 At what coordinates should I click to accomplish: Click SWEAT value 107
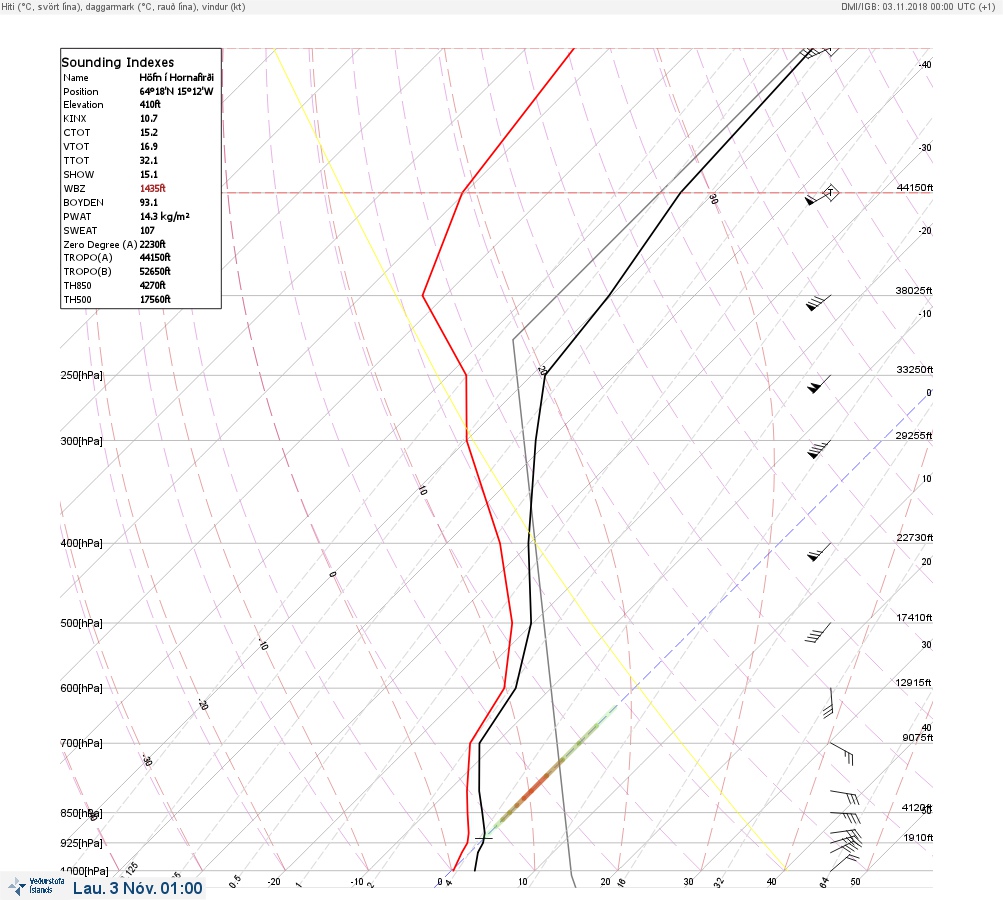tap(147, 230)
